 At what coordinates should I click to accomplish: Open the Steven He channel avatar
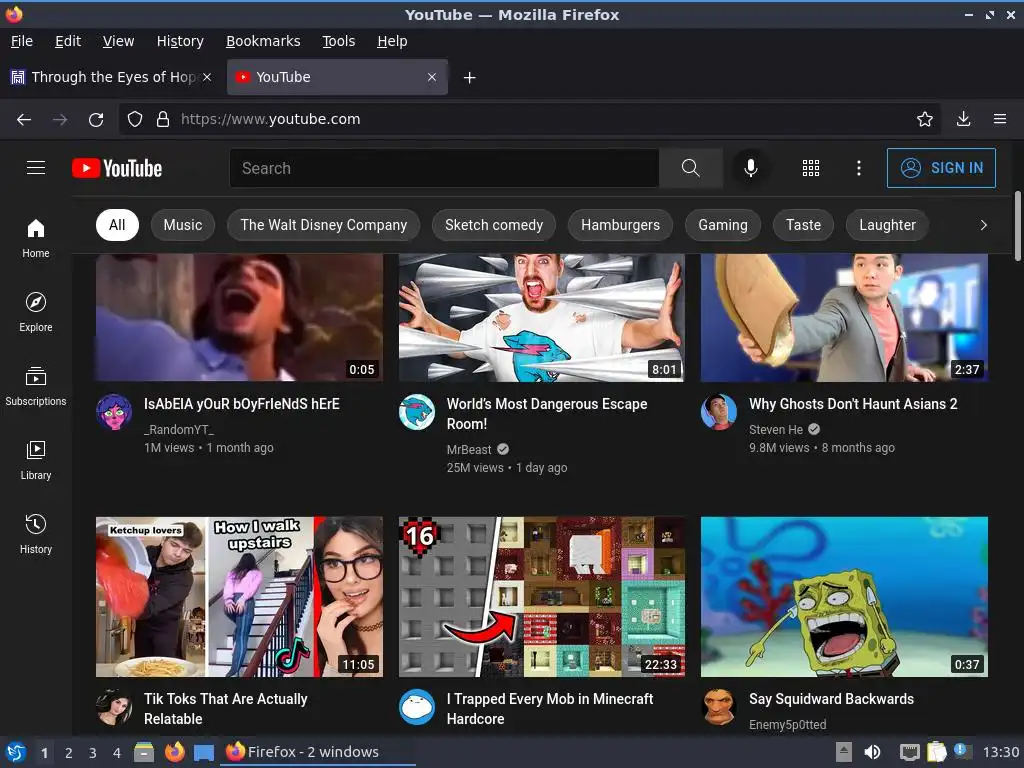719,412
